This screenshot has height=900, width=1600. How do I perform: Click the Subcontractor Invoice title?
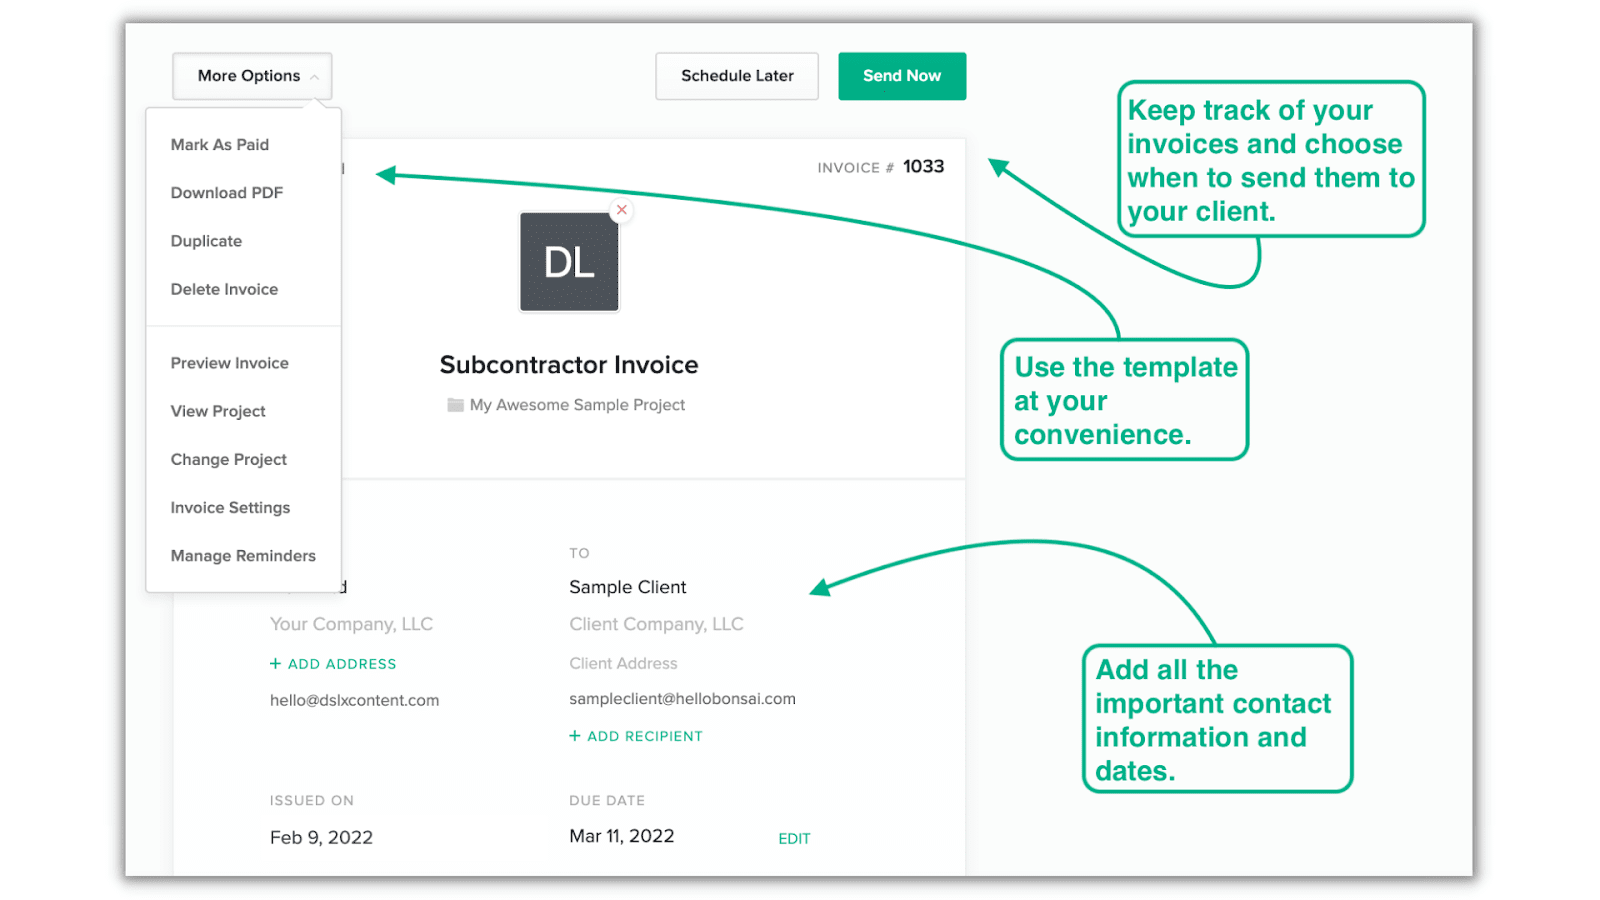[569, 365]
